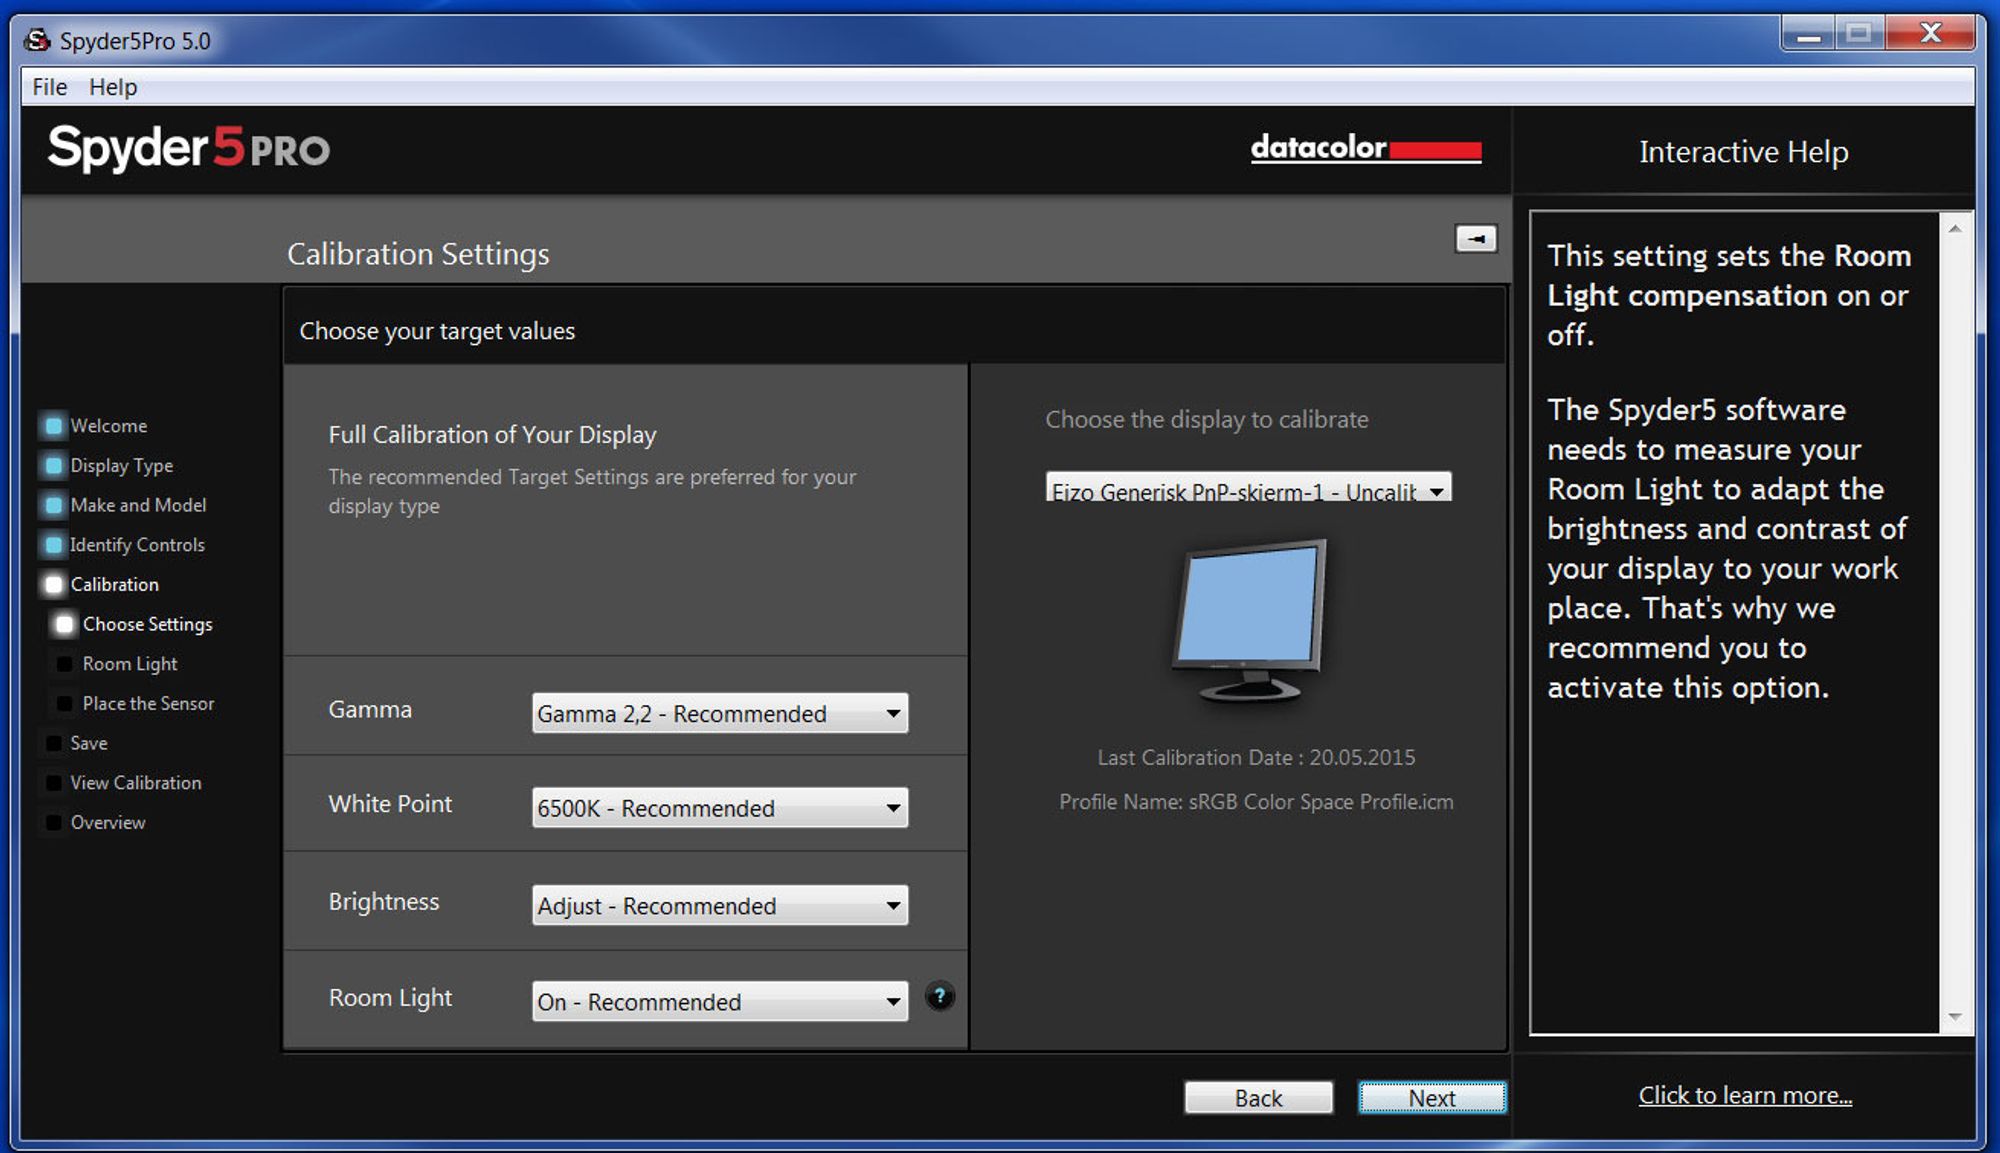The height and width of the screenshot is (1153, 2000).
Task: Click the Calibration Settings title
Action: [x=418, y=254]
